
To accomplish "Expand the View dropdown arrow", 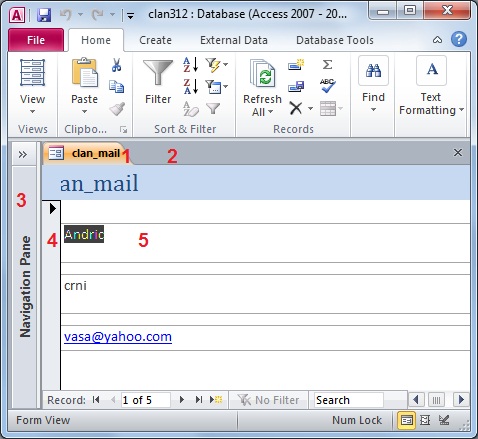I will pyautogui.click(x=32, y=112).
